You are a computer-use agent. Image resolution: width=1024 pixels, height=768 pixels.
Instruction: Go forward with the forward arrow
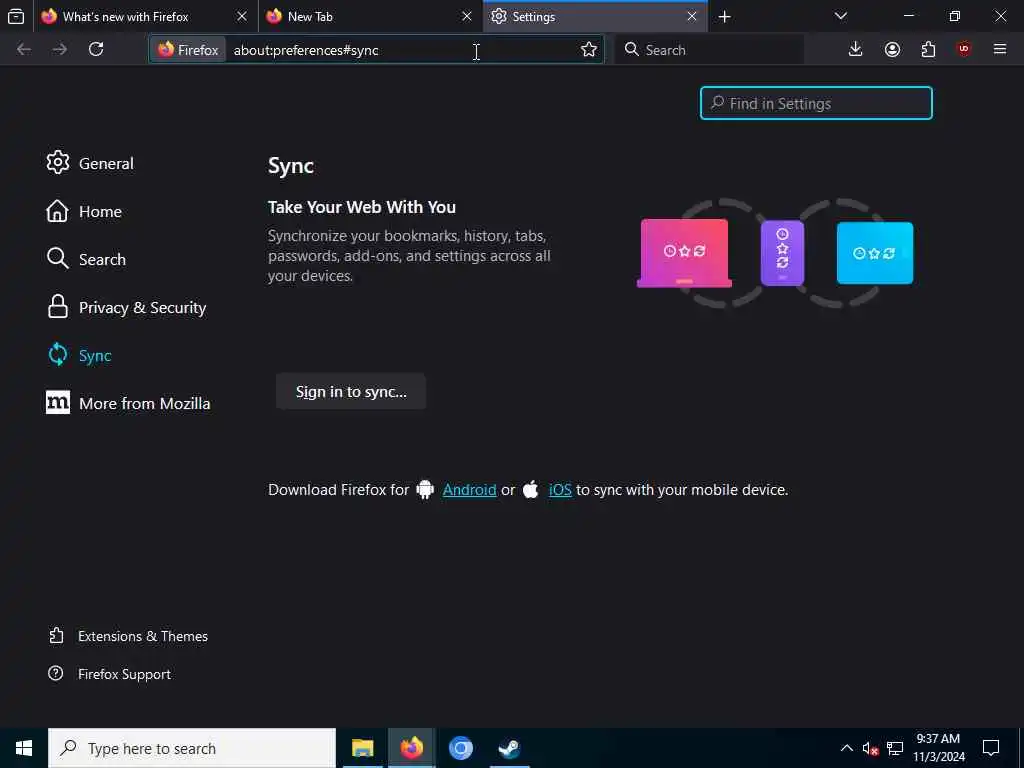pyautogui.click(x=59, y=50)
